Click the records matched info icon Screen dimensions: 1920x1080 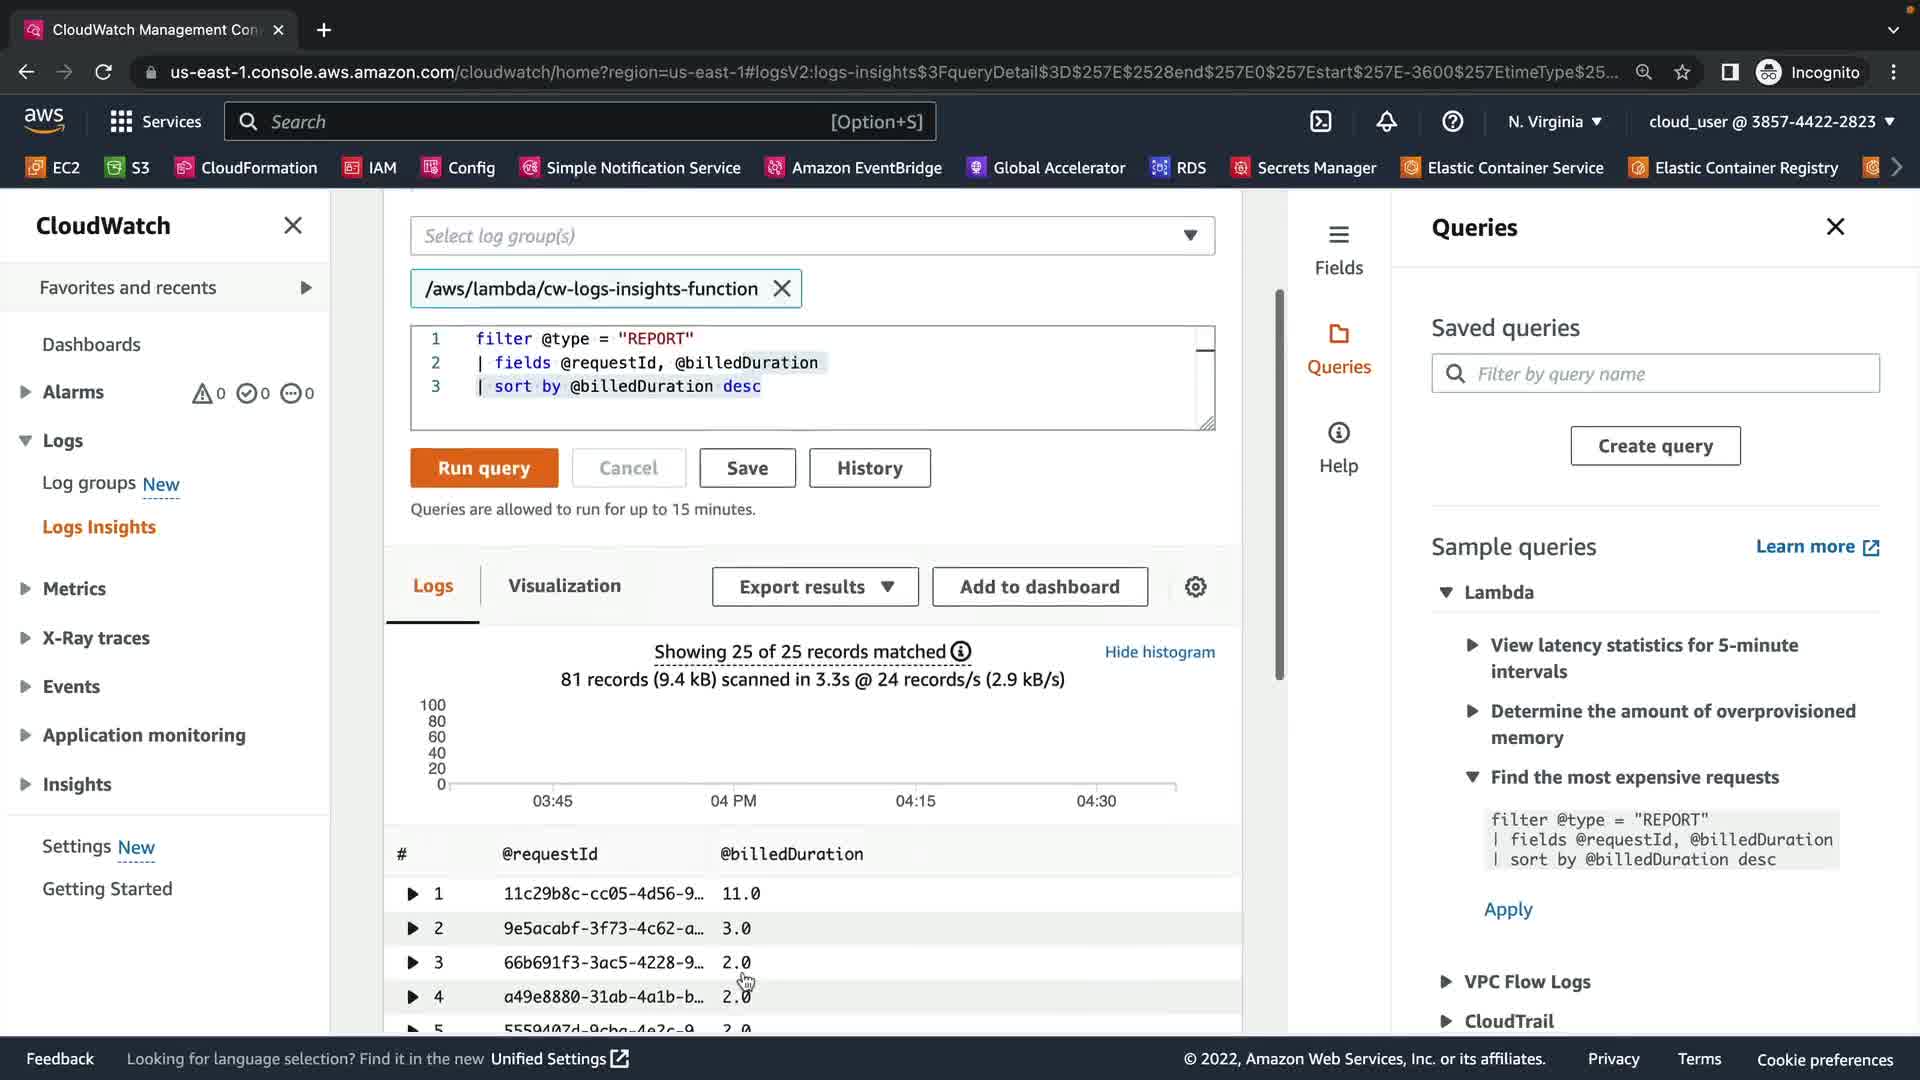[961, 652]
